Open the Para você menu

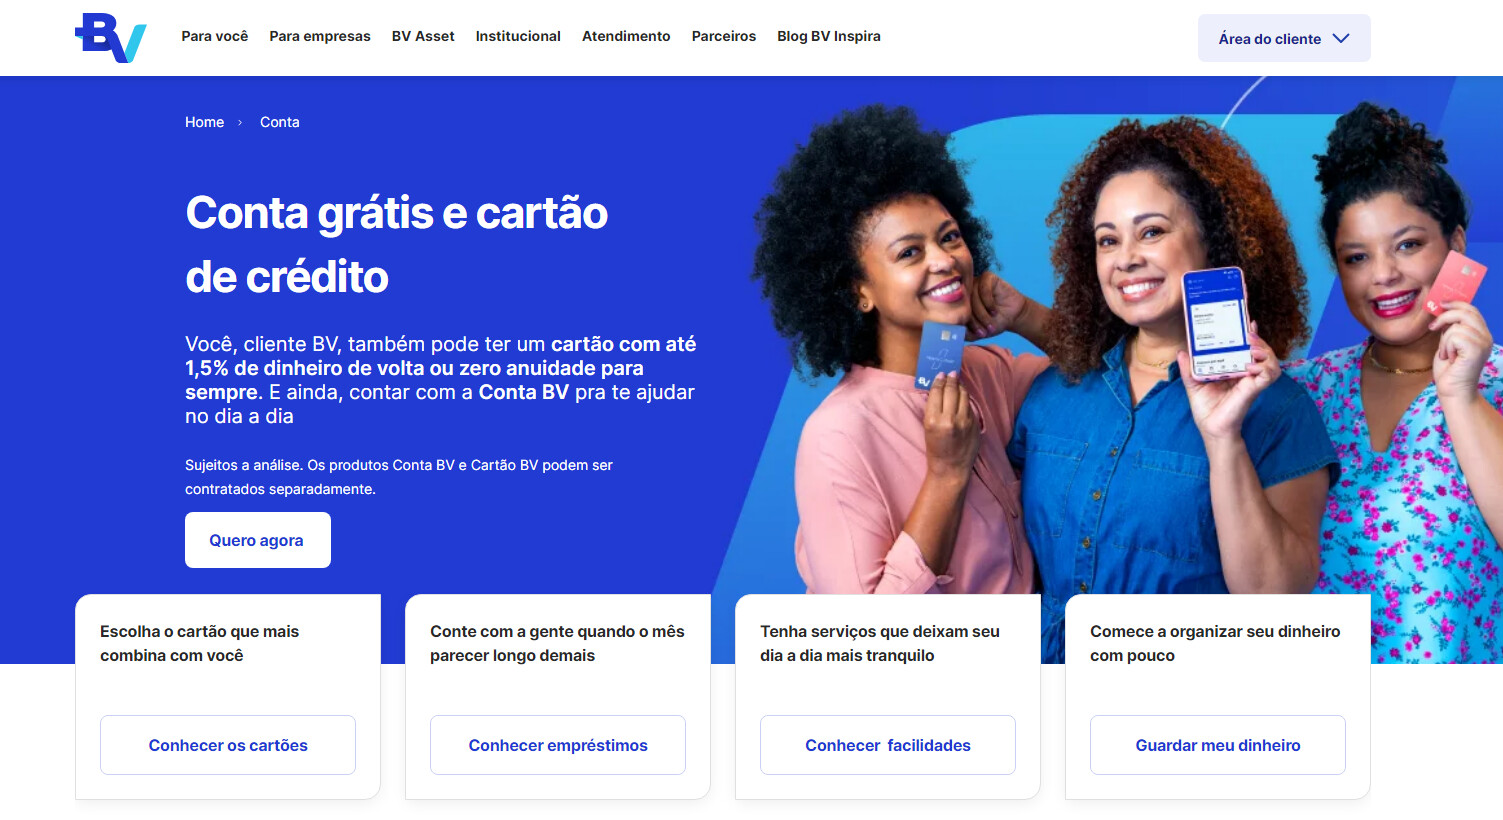click(215, 36)
